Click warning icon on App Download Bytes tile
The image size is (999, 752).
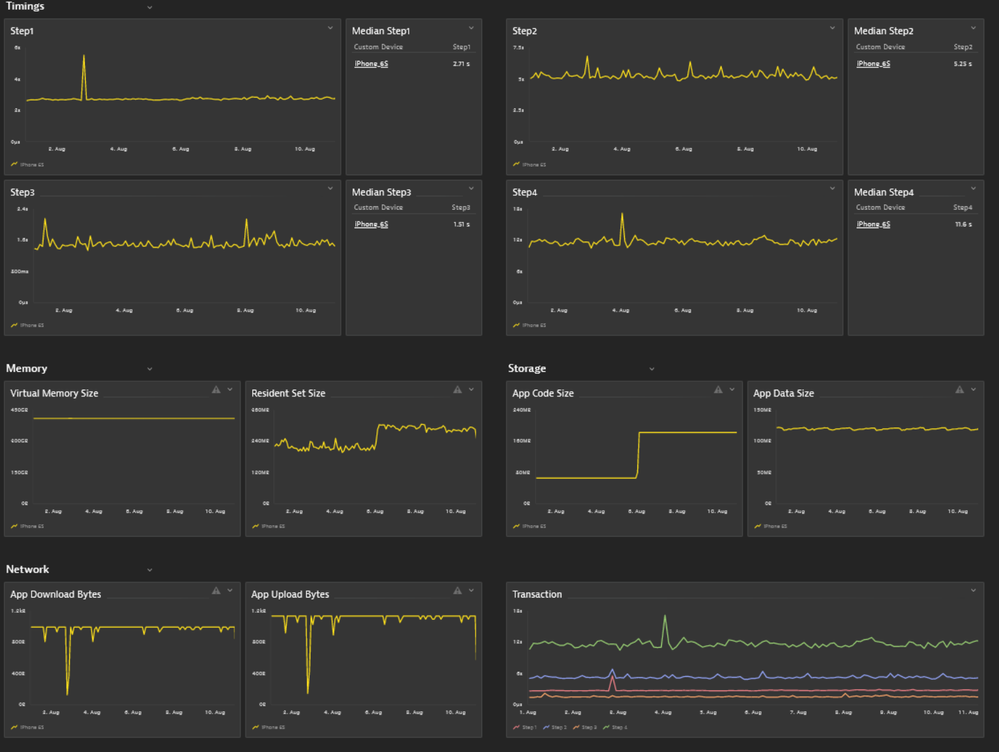coord(216,591)
